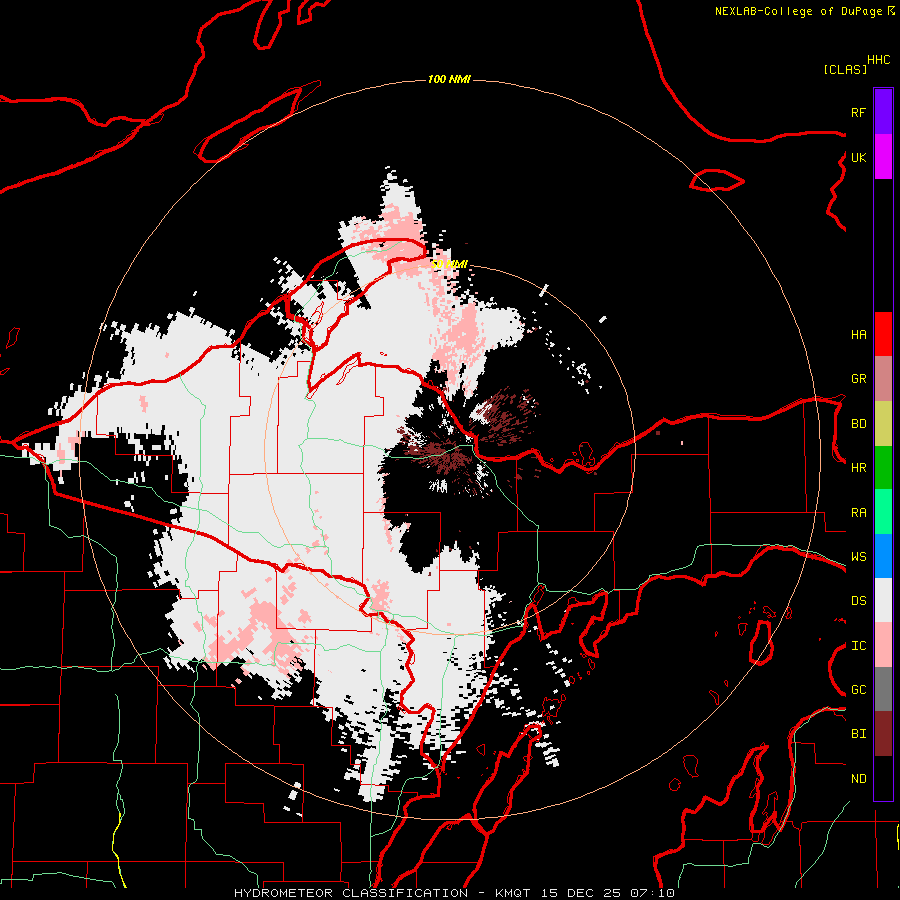Pick the RA light green swatch
The width and height of the screenshot is (900, 900).
click(883, 512)
